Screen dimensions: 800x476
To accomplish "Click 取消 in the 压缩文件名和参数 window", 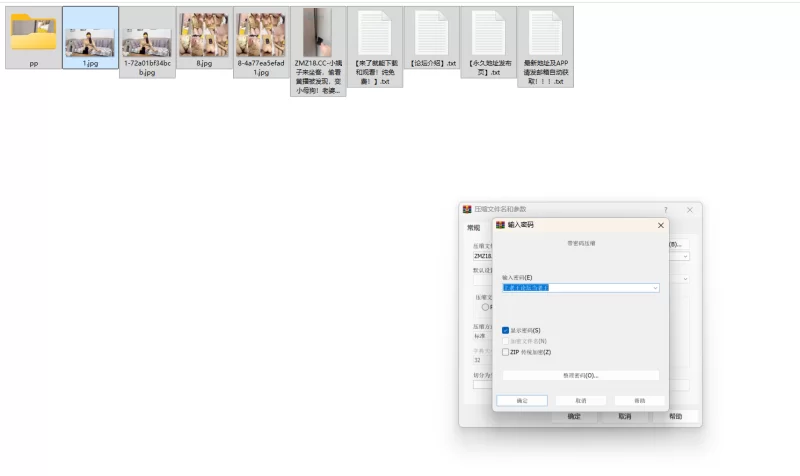I will 624,416.
